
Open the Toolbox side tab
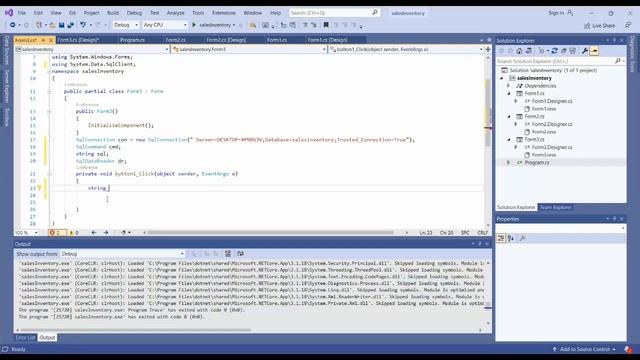(6, 117)
